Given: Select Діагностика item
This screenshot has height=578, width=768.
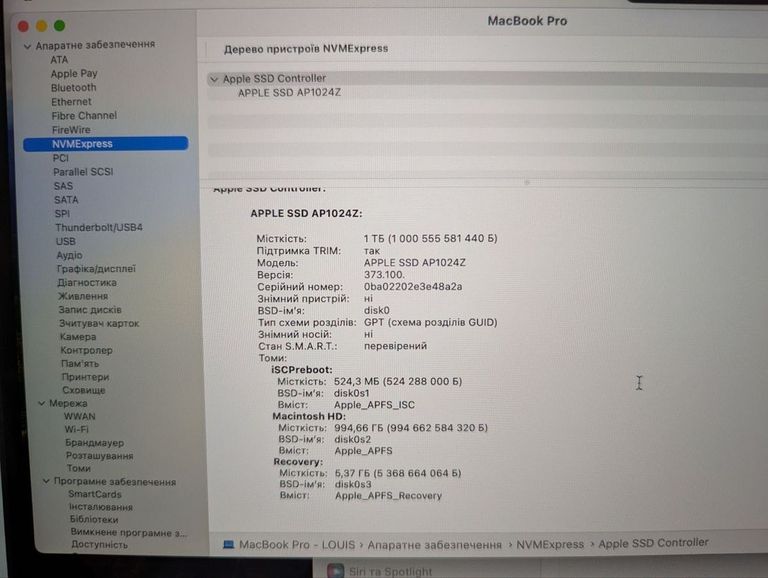Looking at the screenshot, I should point(87,283).
